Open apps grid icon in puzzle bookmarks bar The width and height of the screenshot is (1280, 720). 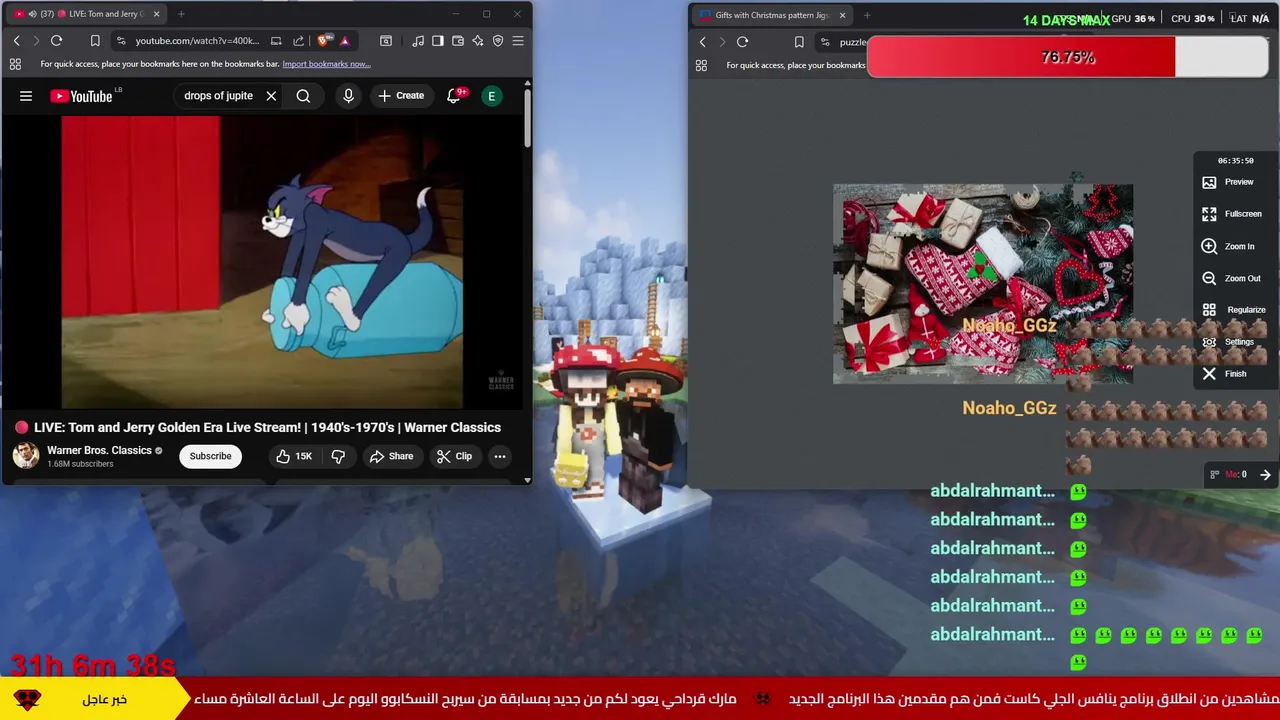pos(701,65)
